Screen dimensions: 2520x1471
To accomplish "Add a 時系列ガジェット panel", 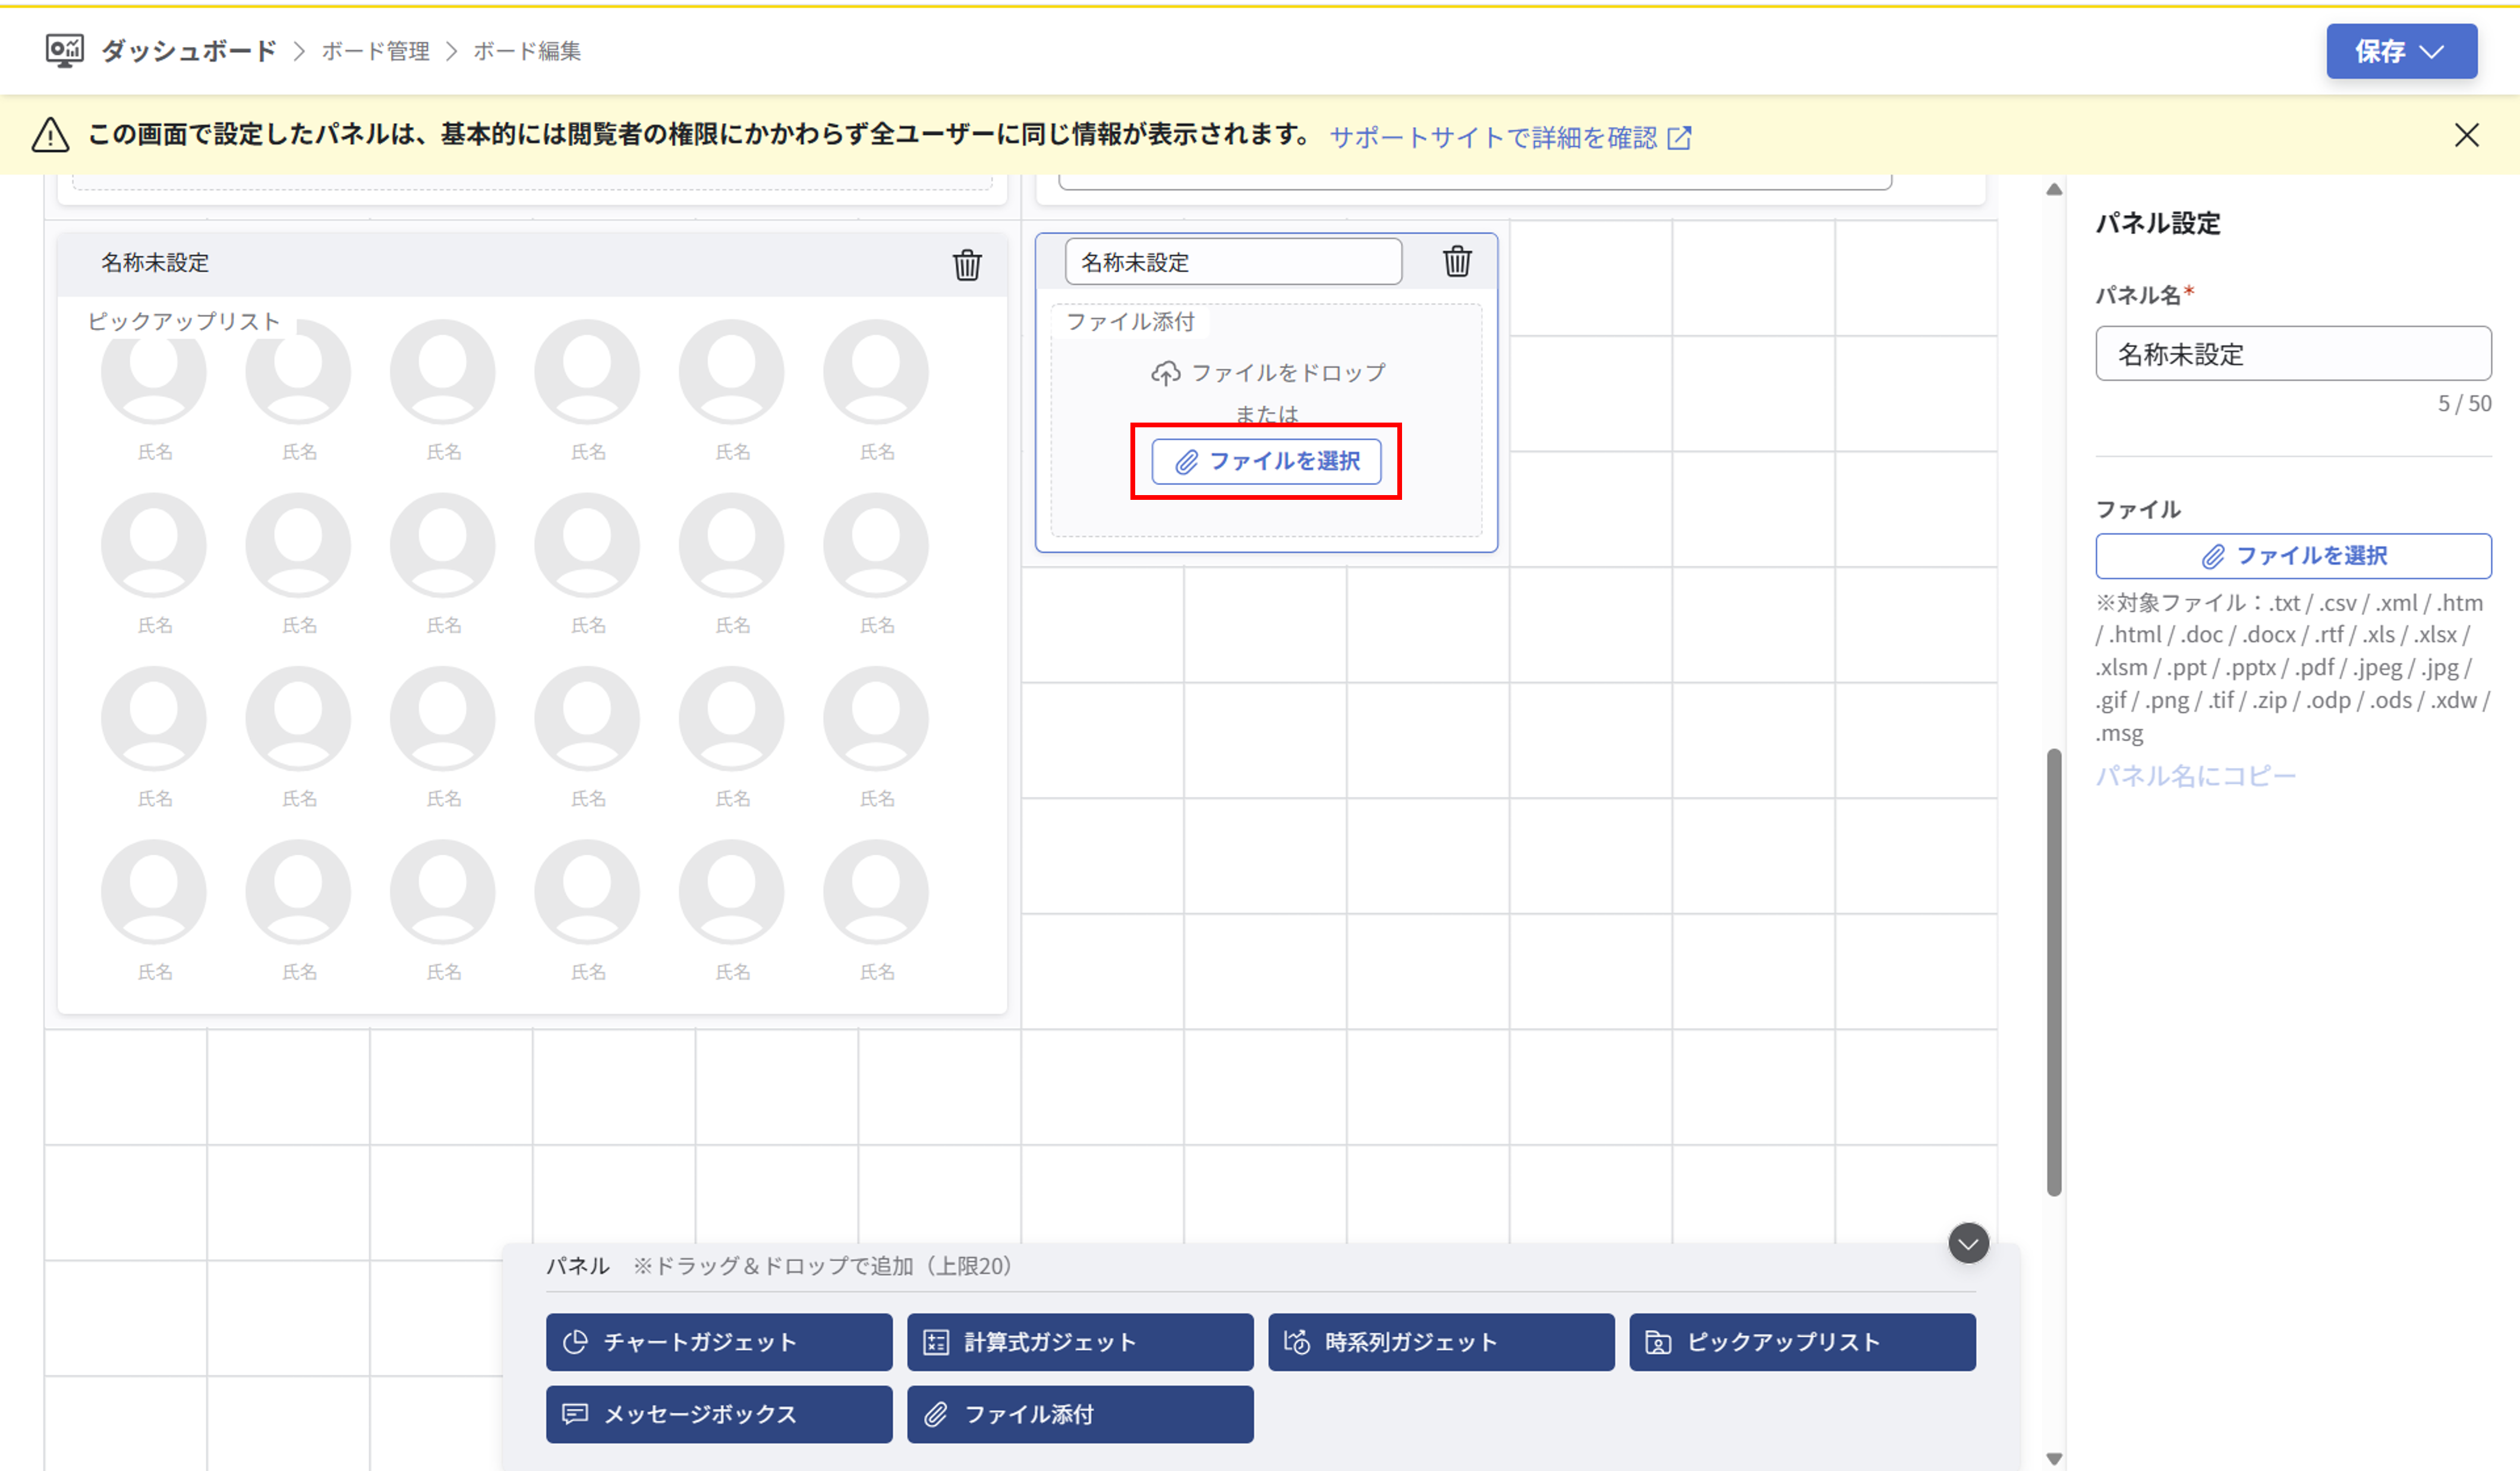I will pyautogui.click(x=1441, y=1342).
